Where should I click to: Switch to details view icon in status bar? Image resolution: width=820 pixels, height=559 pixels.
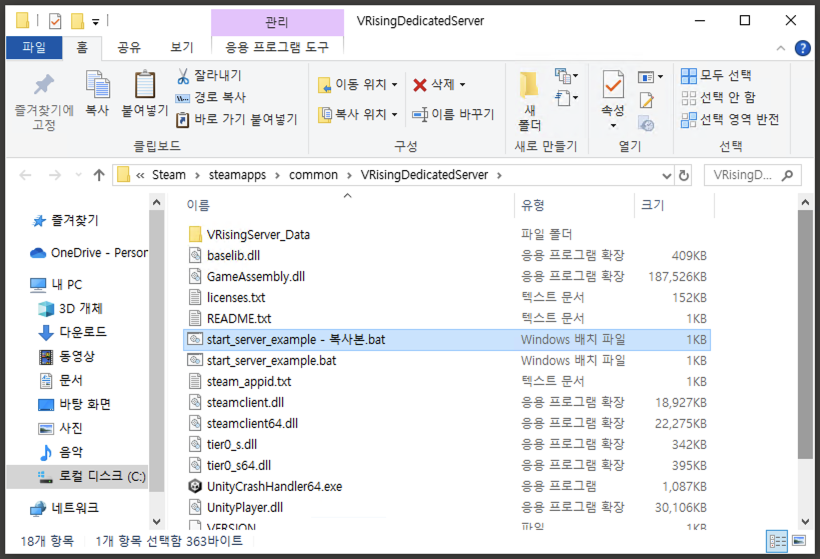(777, 541)
